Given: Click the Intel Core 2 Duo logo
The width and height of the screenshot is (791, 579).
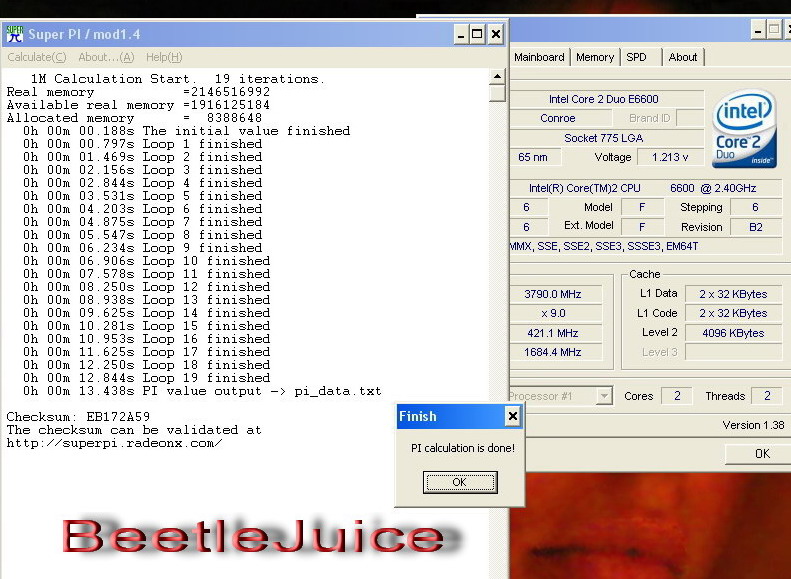Looking at the screenshot, I should [x=744, y=129].
